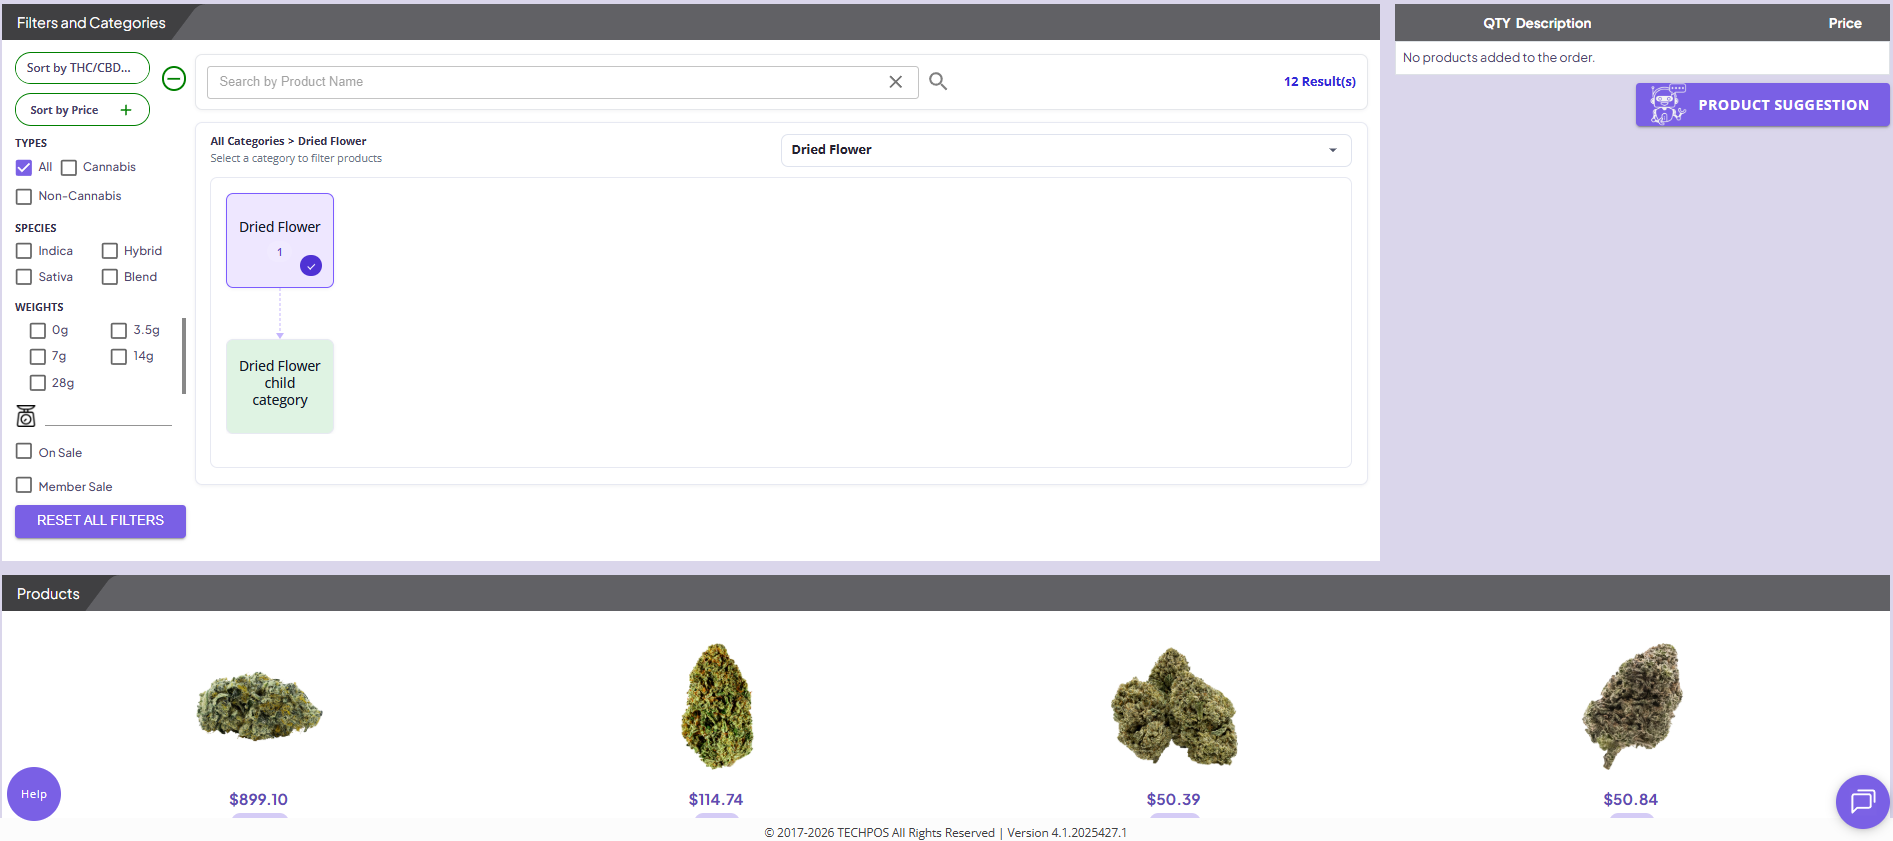Click the Filters and Categories header
This screenshot has width=1893, height=841.
tap(91, 23)
